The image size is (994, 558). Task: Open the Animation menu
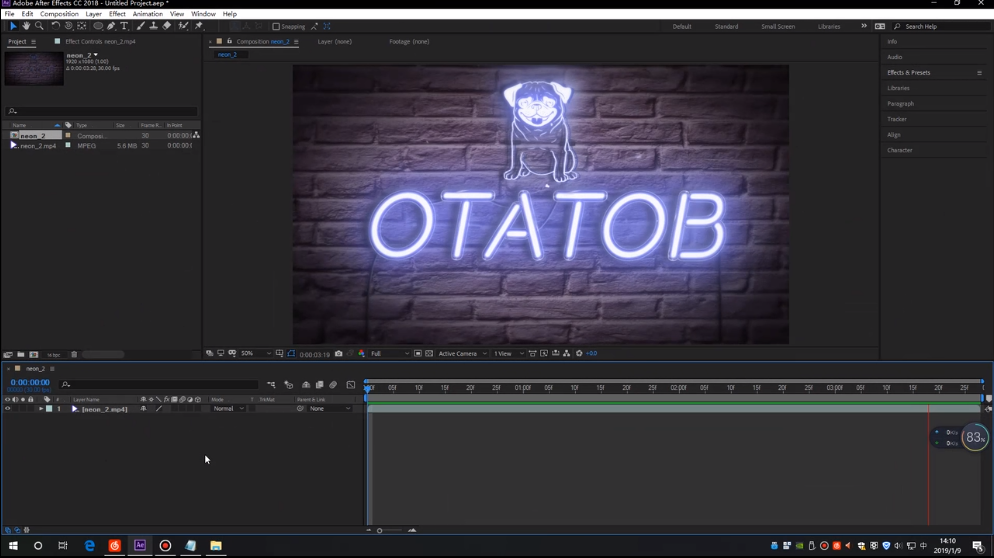click(x=147, y=14)
